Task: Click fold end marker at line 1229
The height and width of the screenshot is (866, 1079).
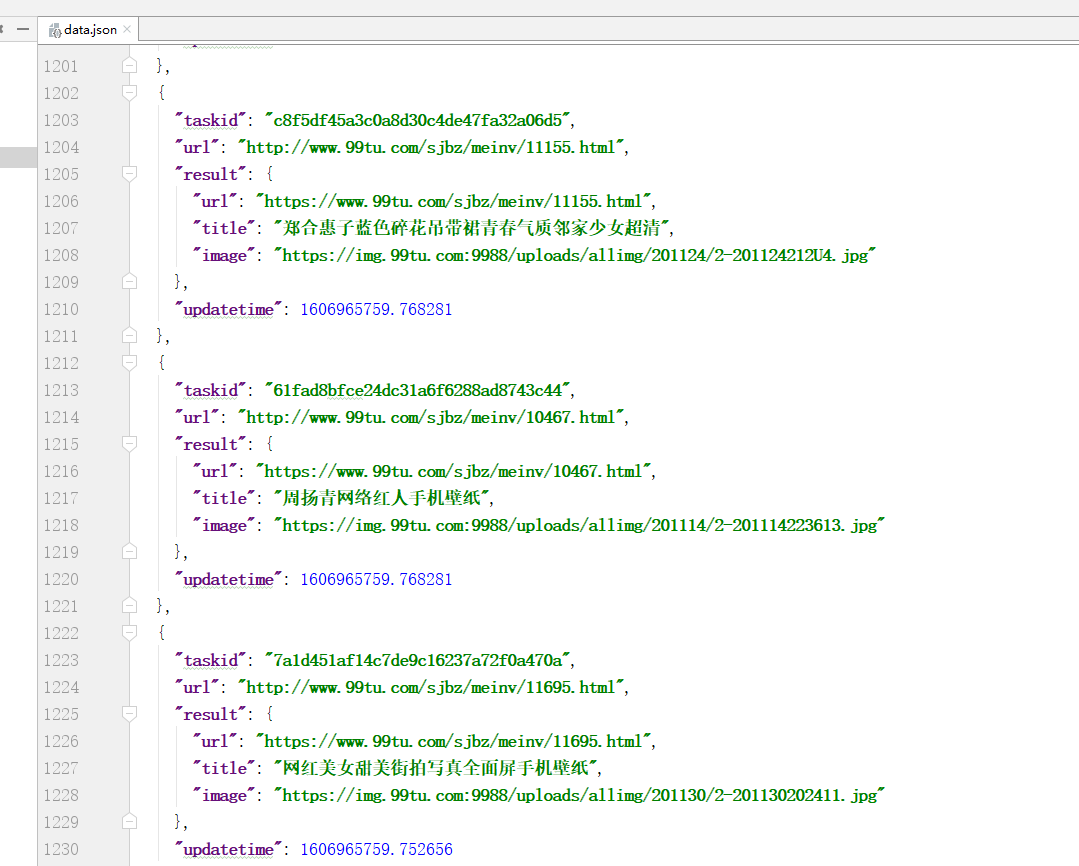Action: click(x=129, y=821)
